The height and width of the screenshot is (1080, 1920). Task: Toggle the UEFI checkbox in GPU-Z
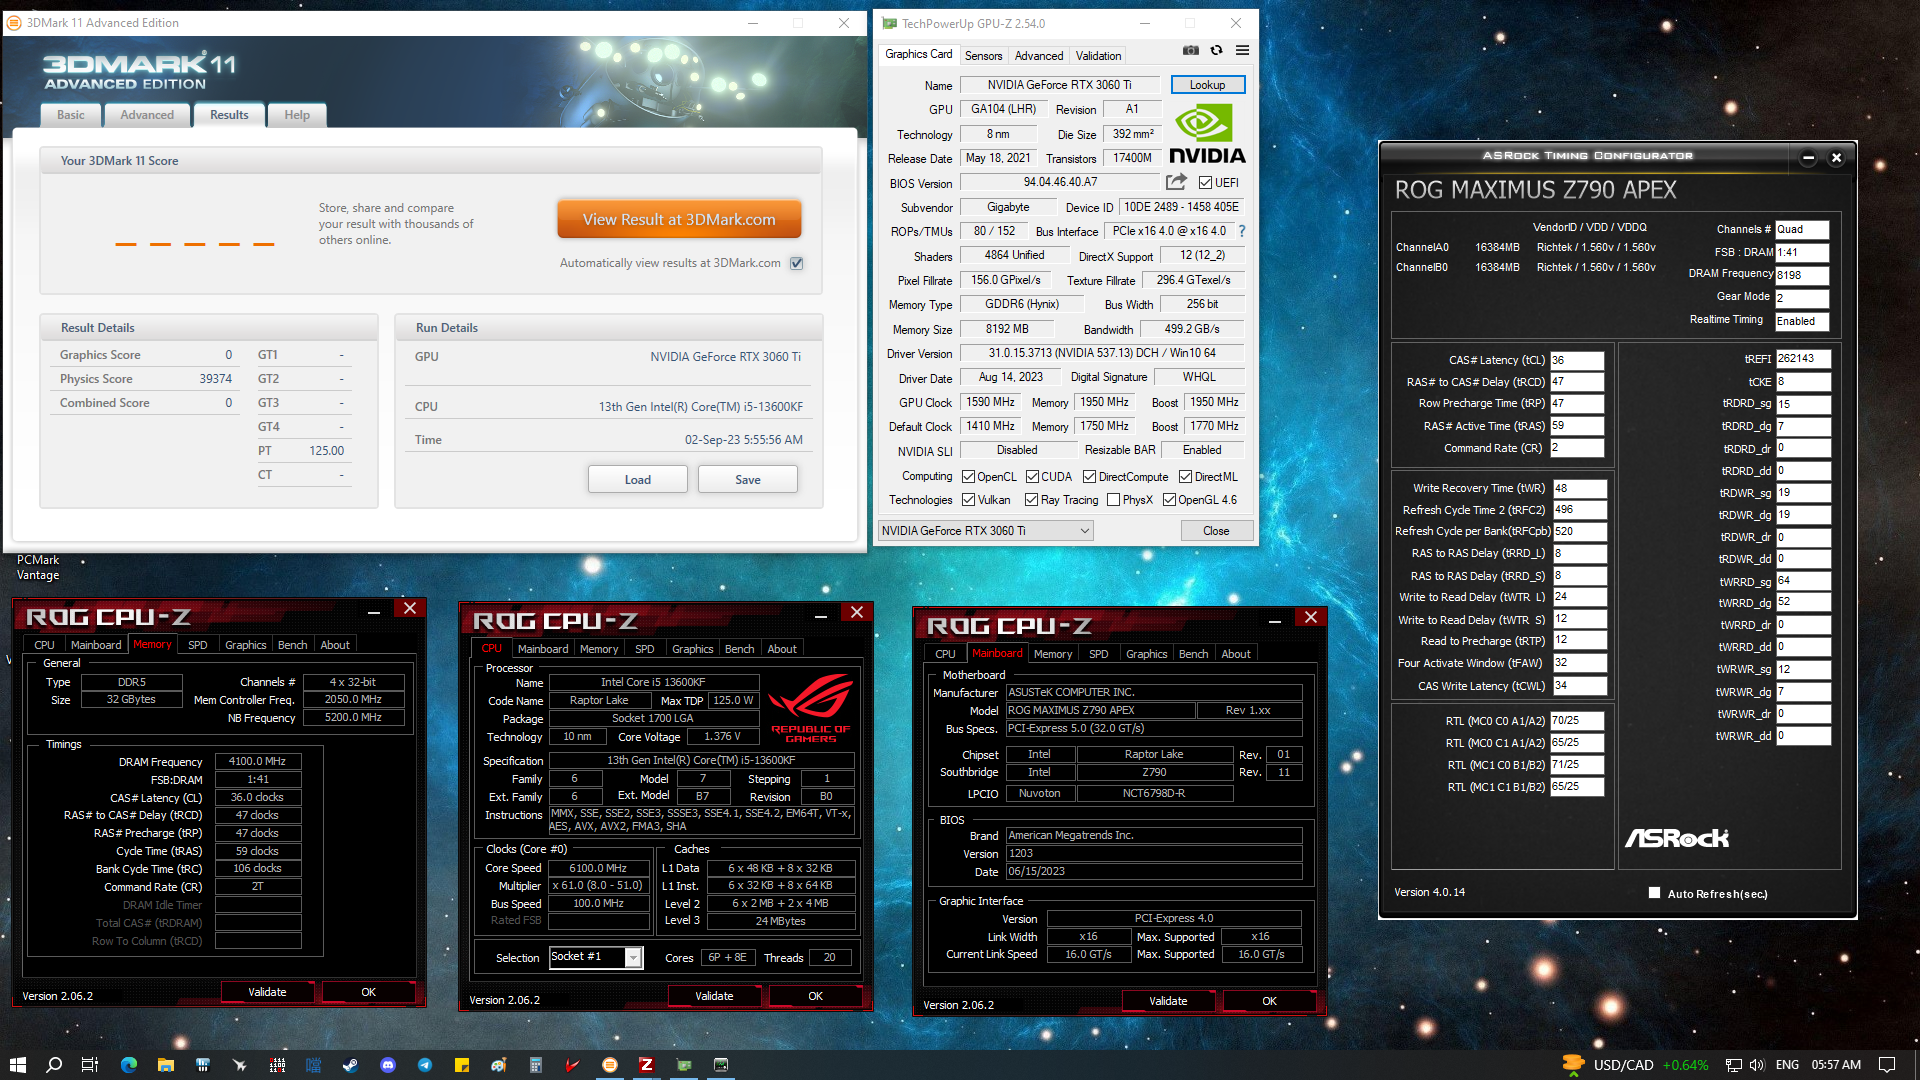pos(1205,183)
